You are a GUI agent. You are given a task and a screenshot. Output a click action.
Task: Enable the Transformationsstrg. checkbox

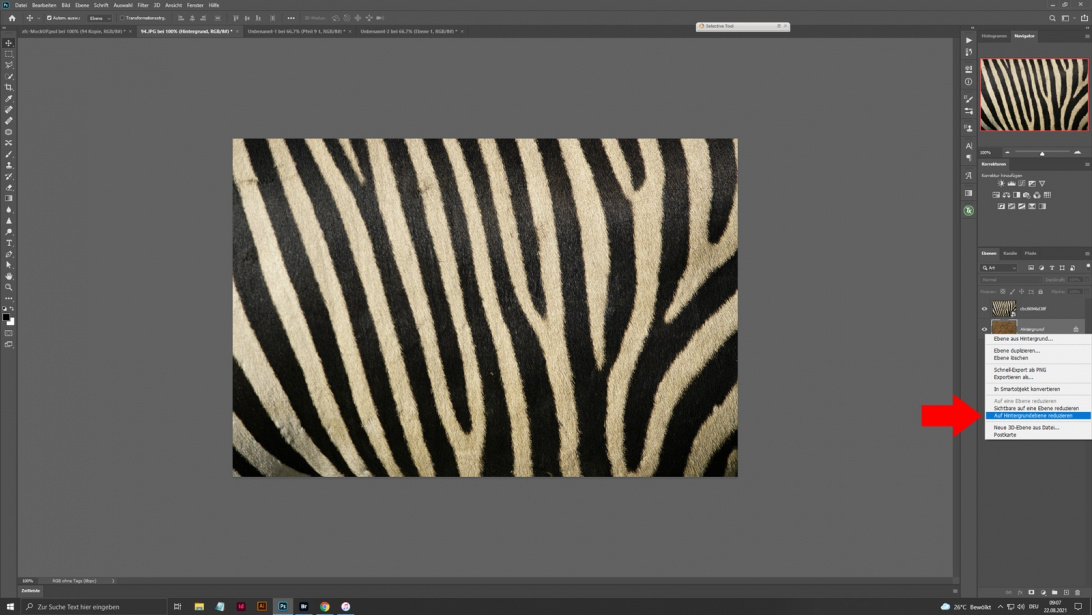pos(122,18)
